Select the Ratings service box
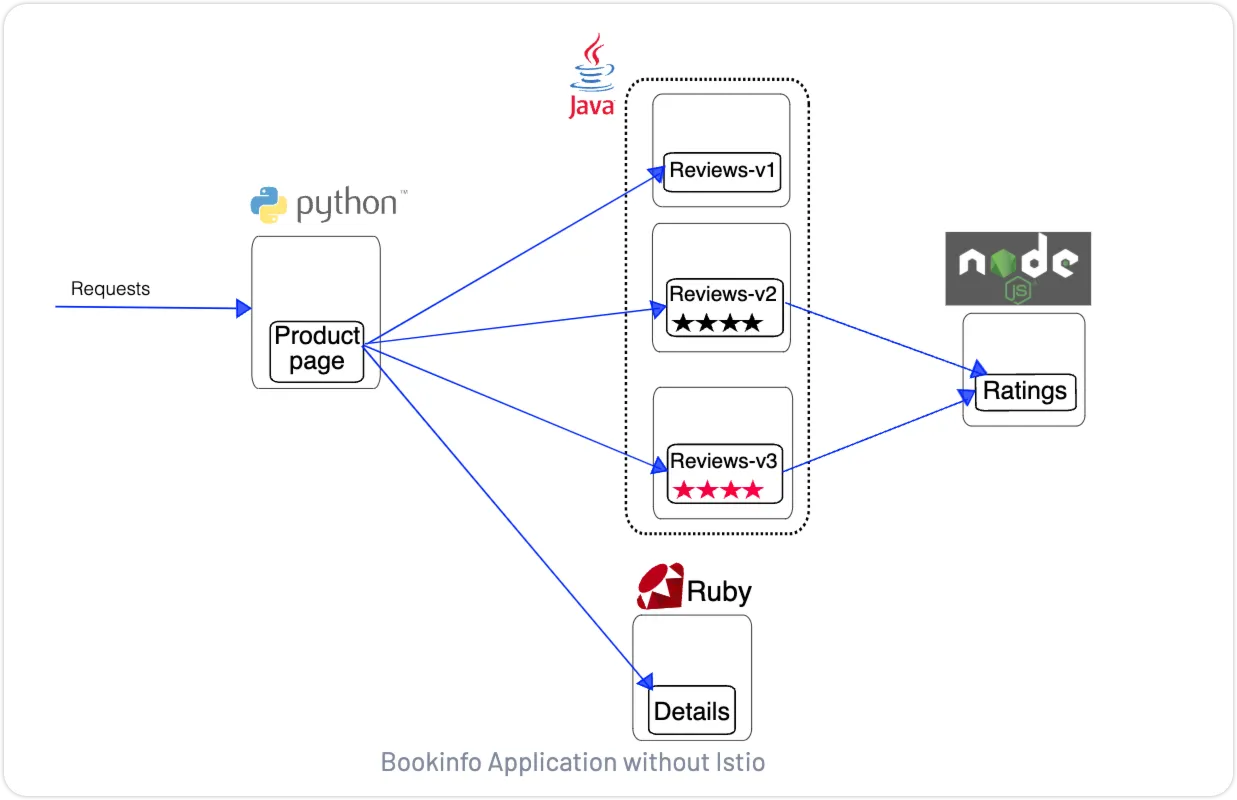This screenshot has height=800, width=1237. 1025,391
